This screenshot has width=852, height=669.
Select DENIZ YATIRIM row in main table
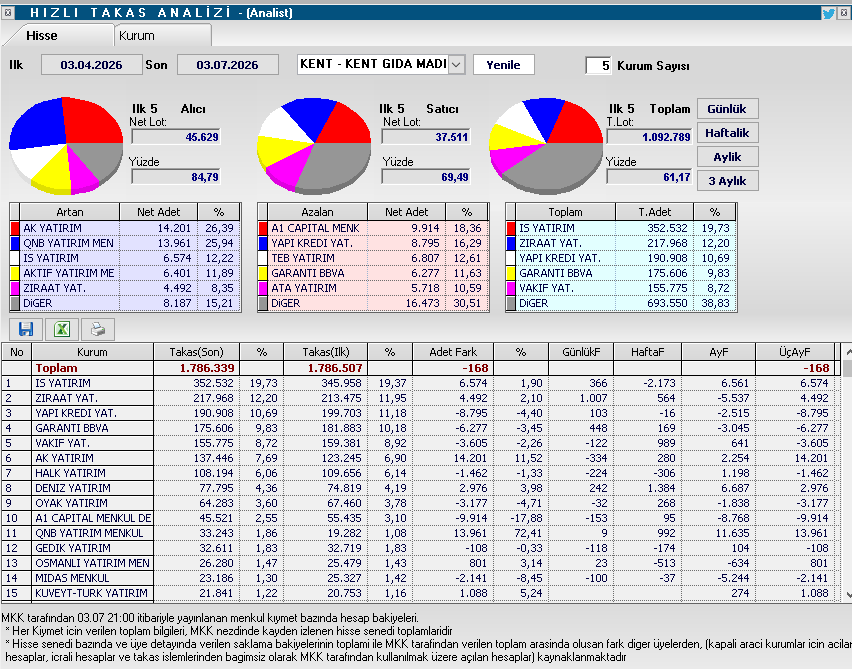pyautogui.click(x=417, y=488)
